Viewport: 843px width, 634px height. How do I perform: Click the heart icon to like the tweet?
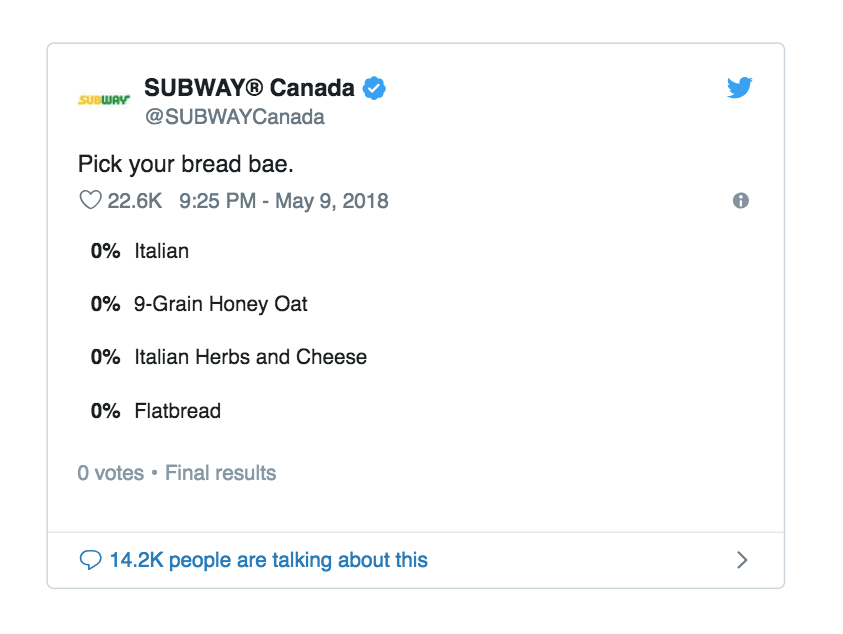tap(90, 201)
